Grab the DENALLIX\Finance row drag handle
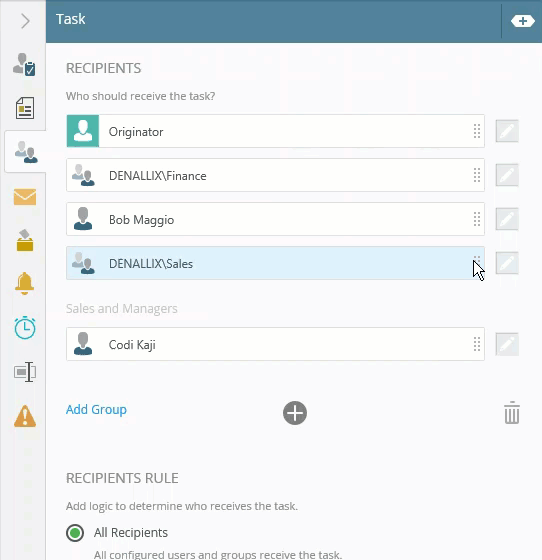This screenshot has height=560, width=542. point(477,175)
